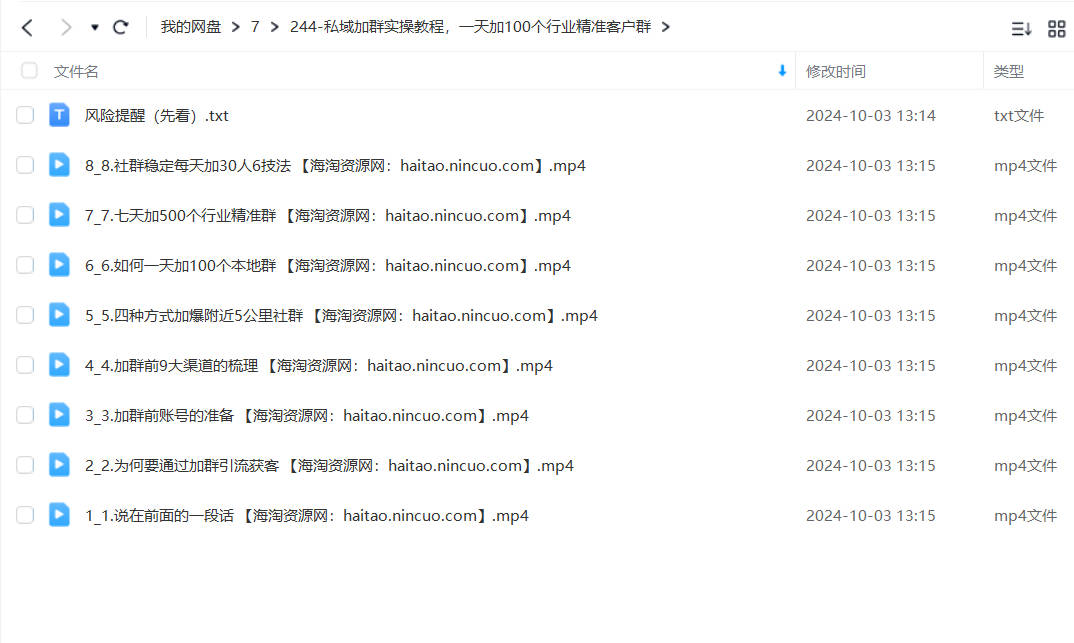Click date 2024-10-03 13:14 of txt file

click(871, 116)
